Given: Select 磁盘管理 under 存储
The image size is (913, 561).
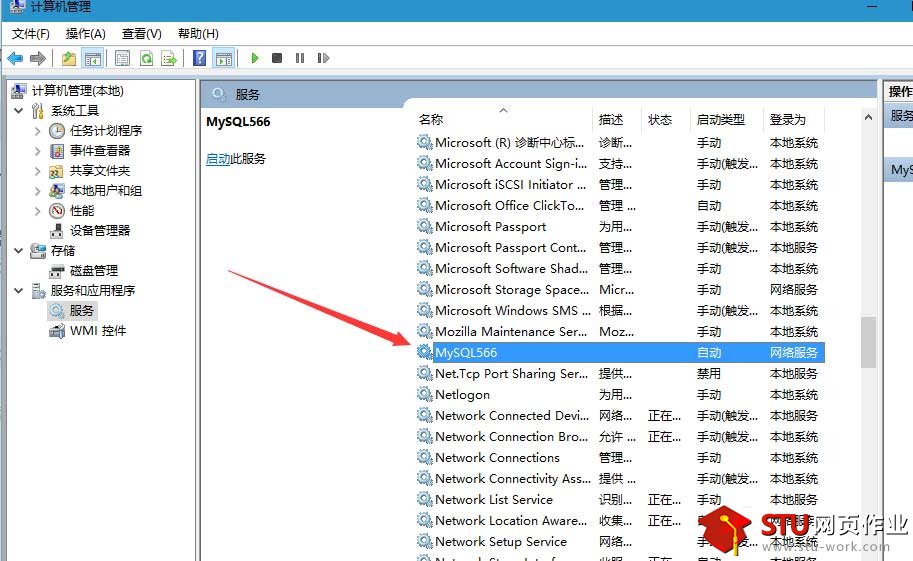Looking at the screenshot, I should click(93, 270).
